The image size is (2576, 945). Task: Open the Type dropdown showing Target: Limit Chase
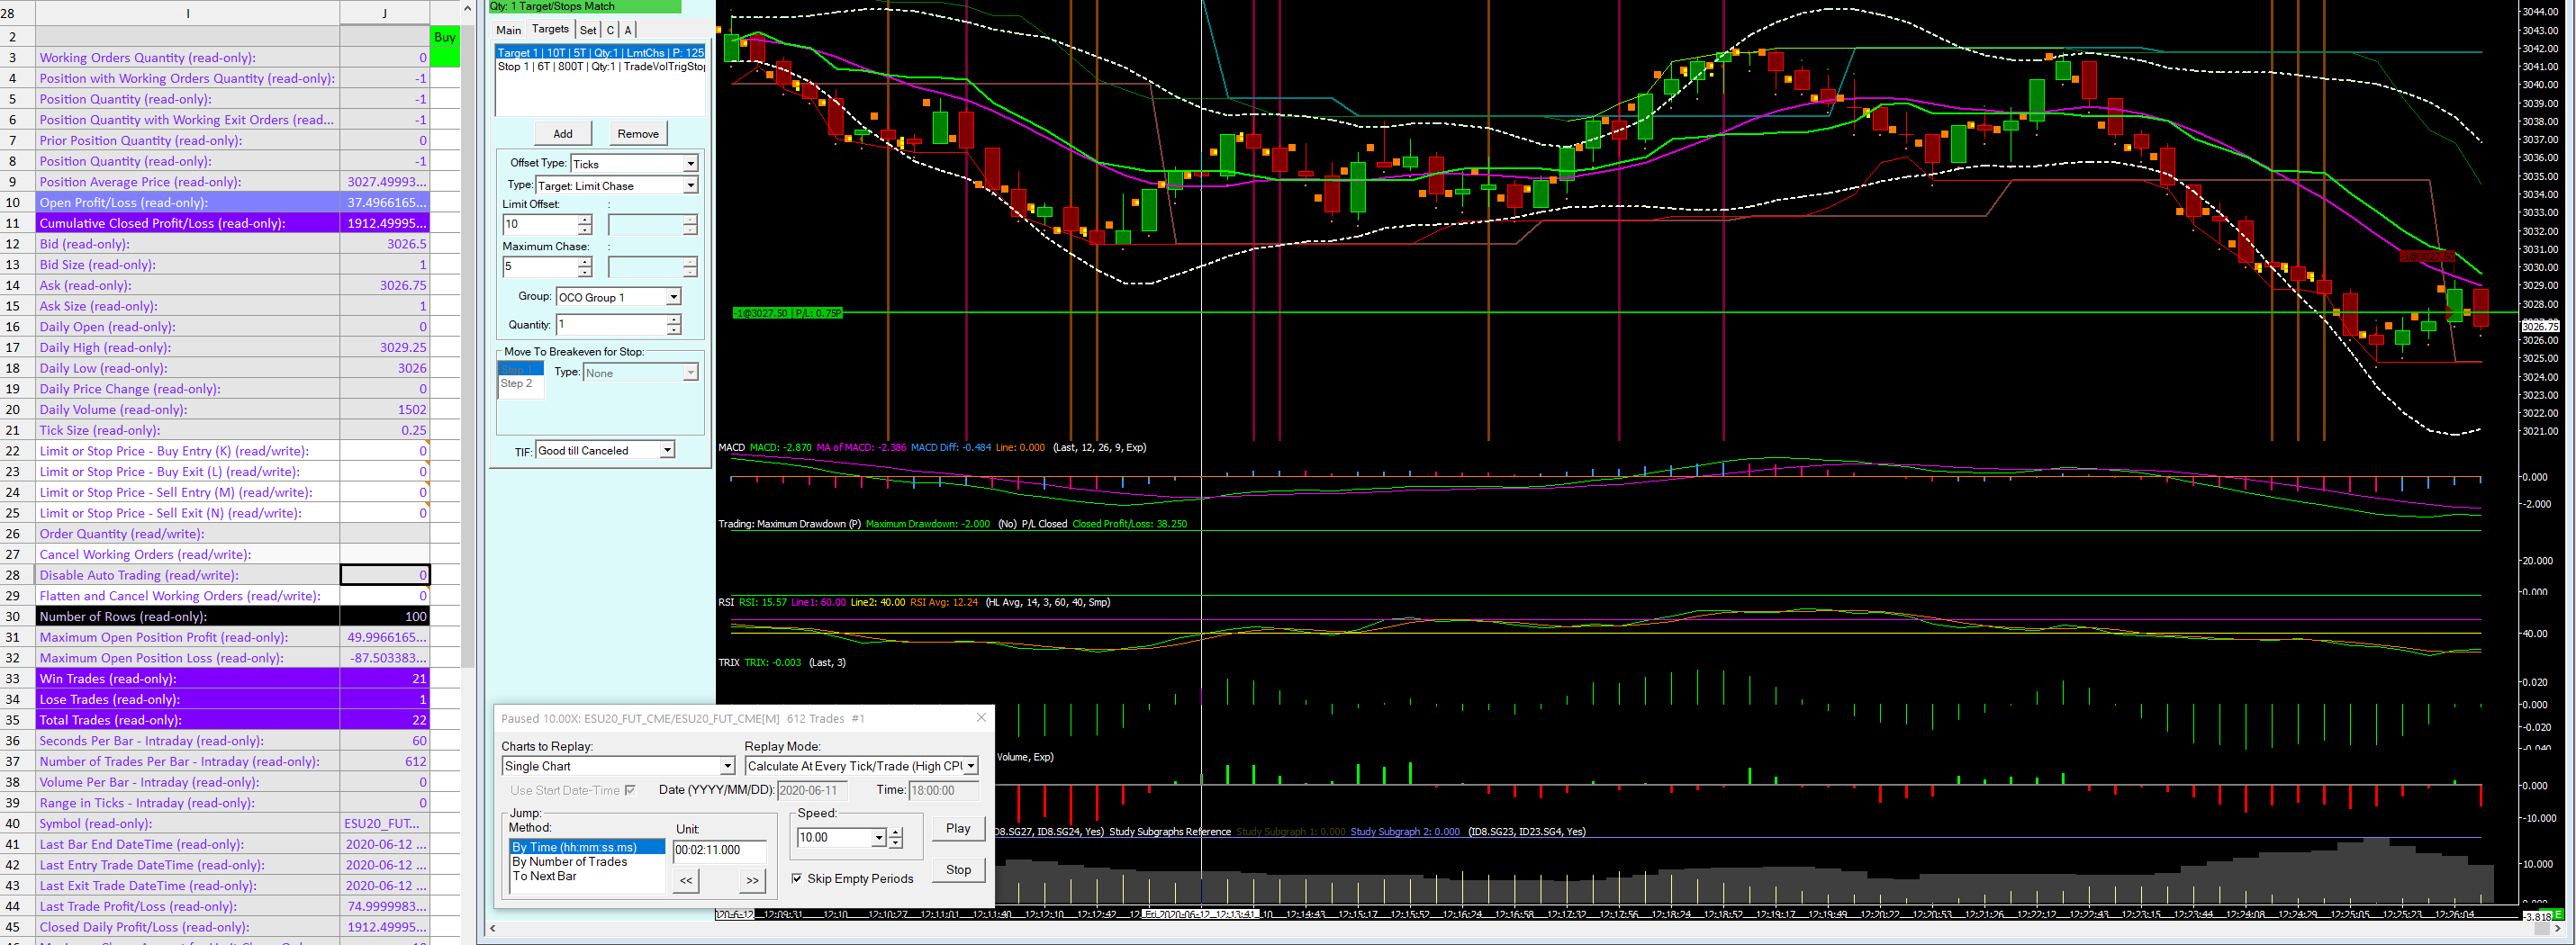[x=616, y=185]
